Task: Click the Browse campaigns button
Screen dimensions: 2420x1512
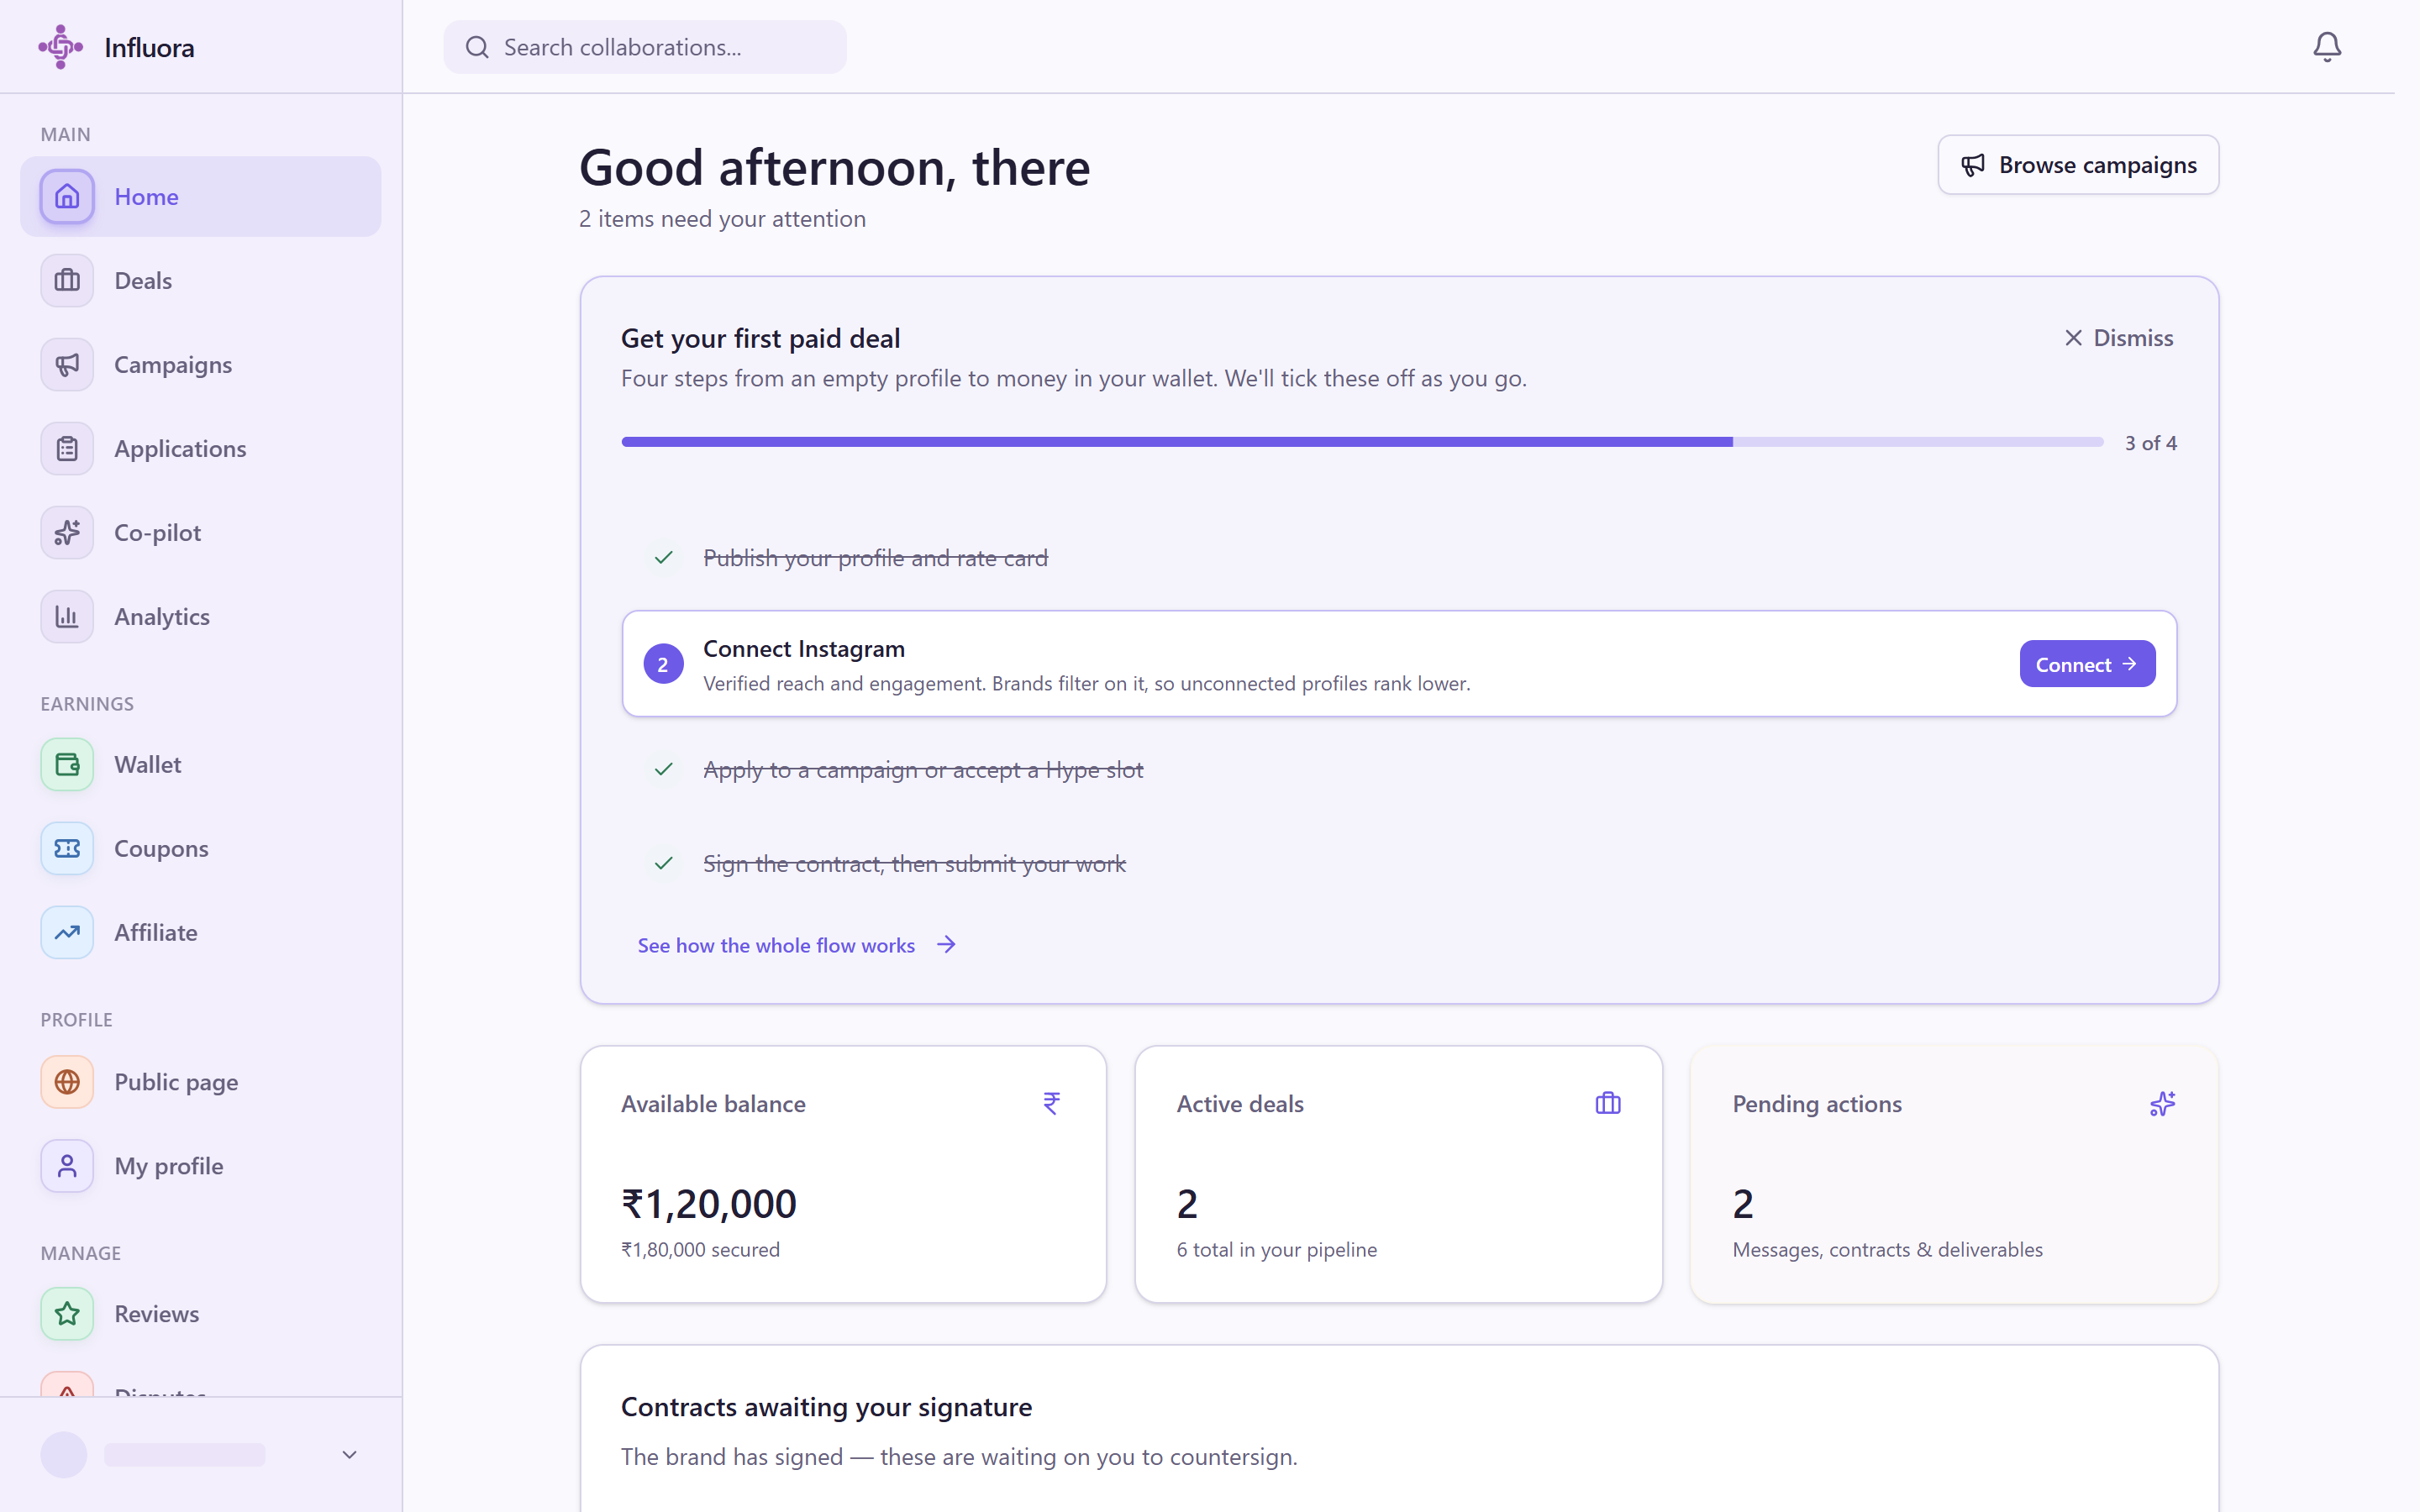Action: click(2078, 165)
